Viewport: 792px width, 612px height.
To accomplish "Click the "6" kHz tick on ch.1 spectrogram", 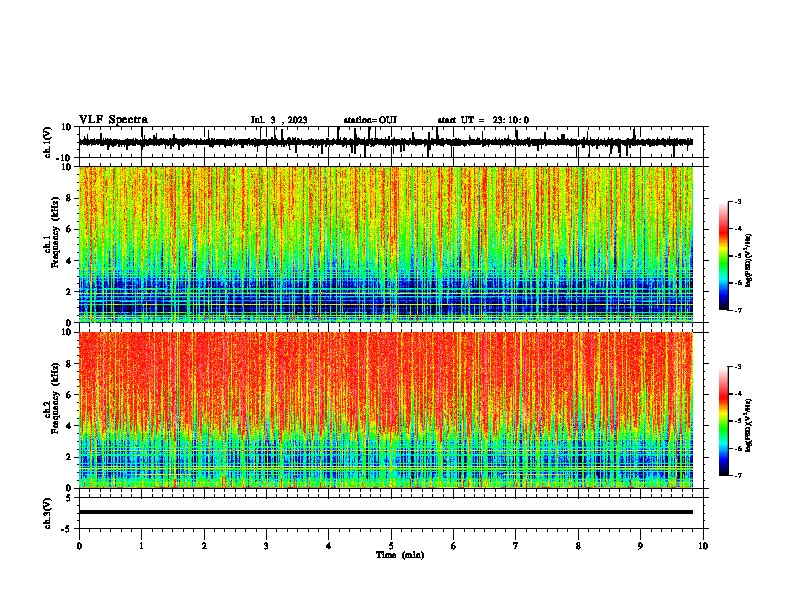I will click(69, 229).
